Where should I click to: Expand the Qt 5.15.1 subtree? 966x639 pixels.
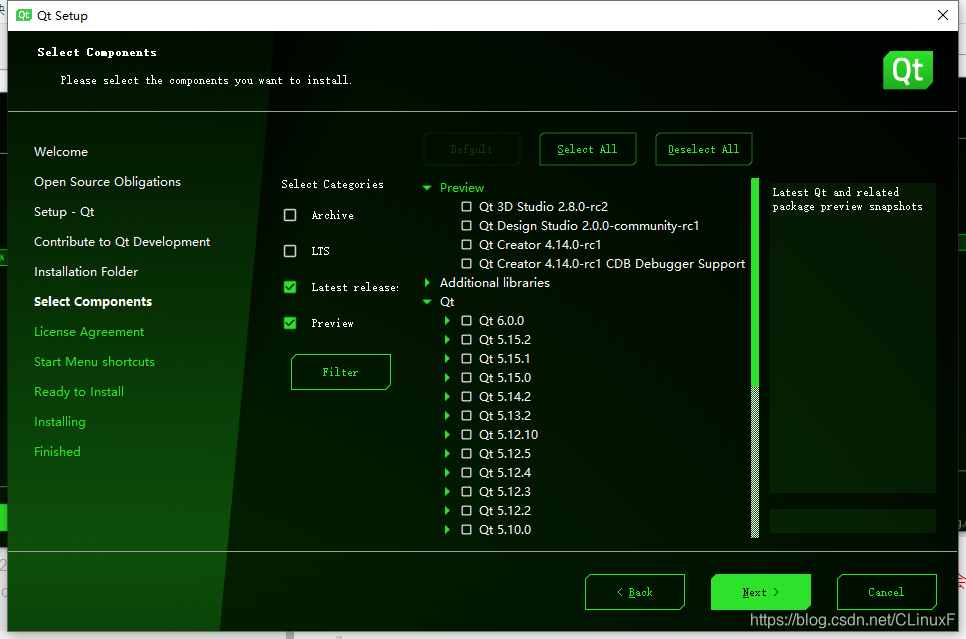click(x=447, y=359)
